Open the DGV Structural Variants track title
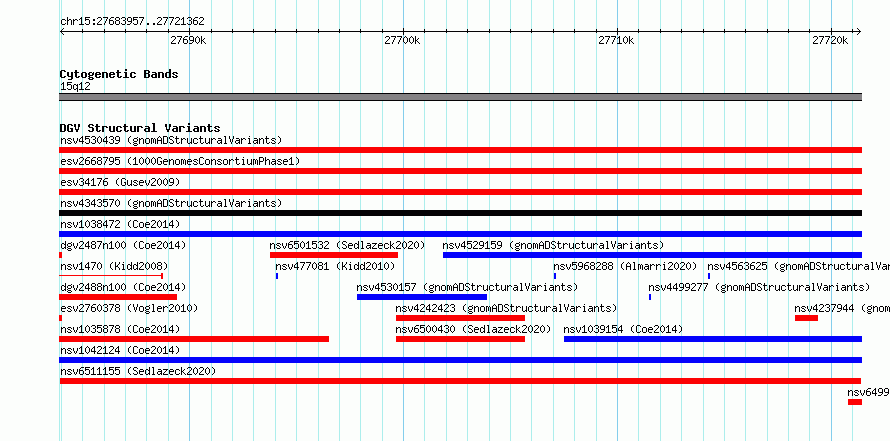This screenshot has width=890, height=441. click(140, 128)
